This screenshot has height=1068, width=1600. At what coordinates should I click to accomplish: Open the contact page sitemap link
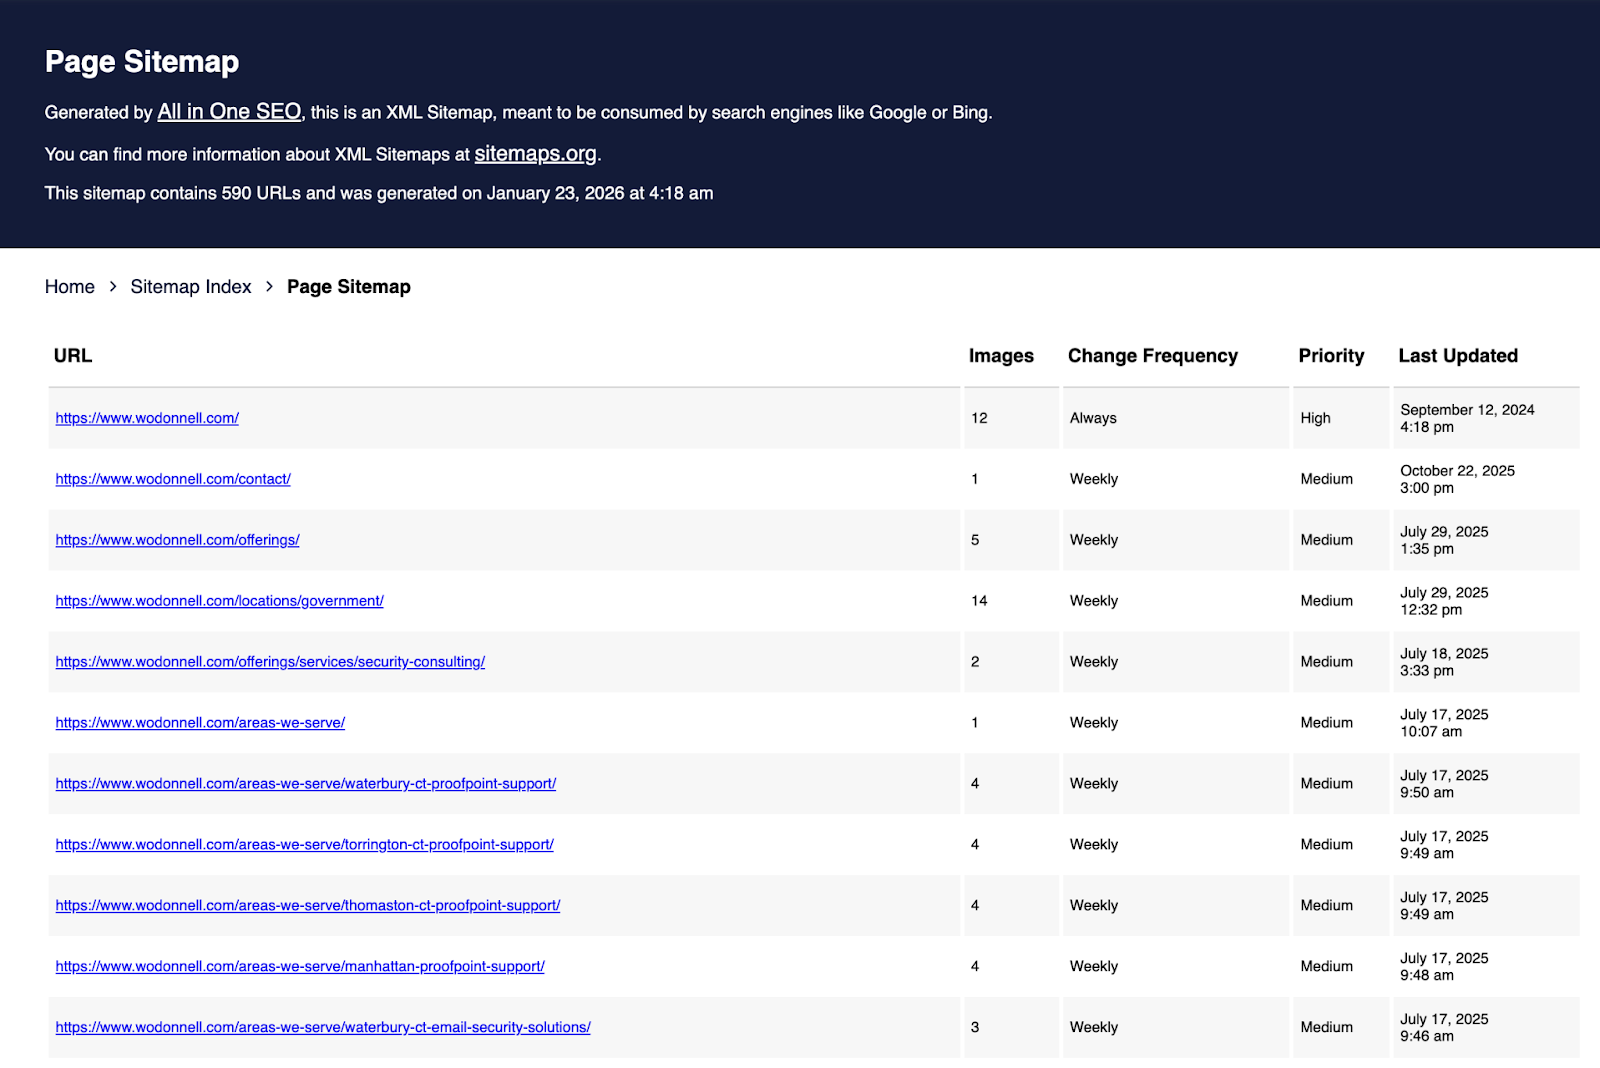[172, 479]
